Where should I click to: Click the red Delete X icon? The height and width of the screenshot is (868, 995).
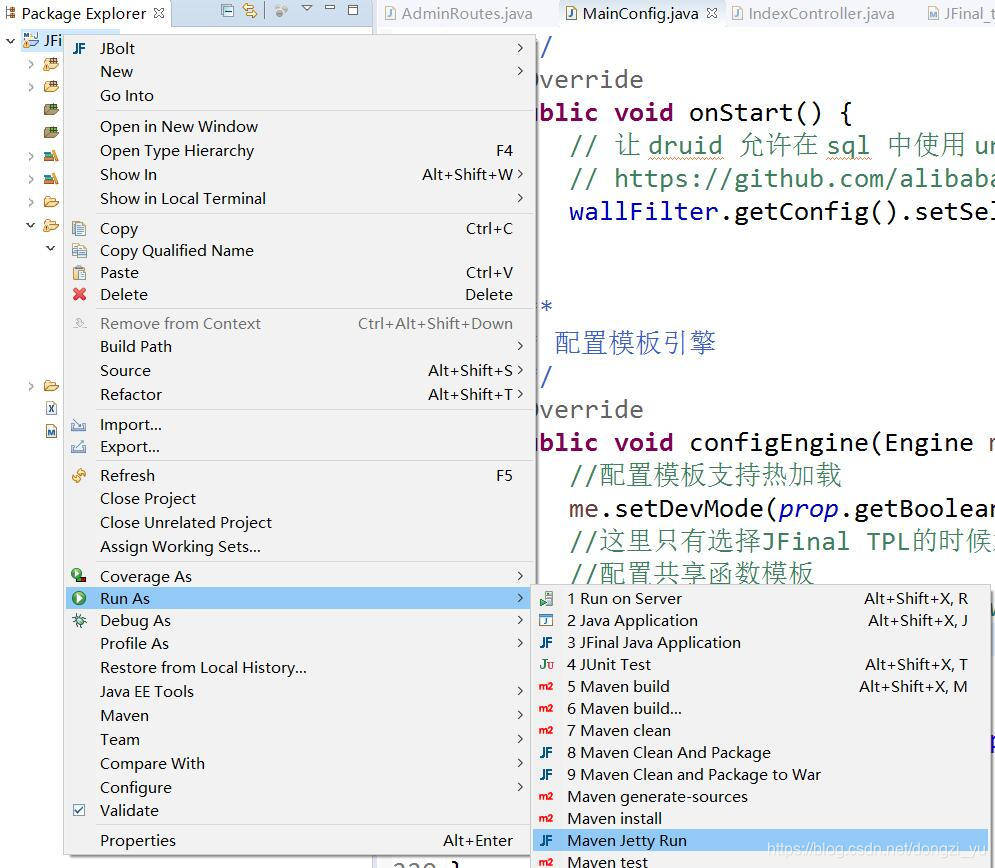pos(79,294)
